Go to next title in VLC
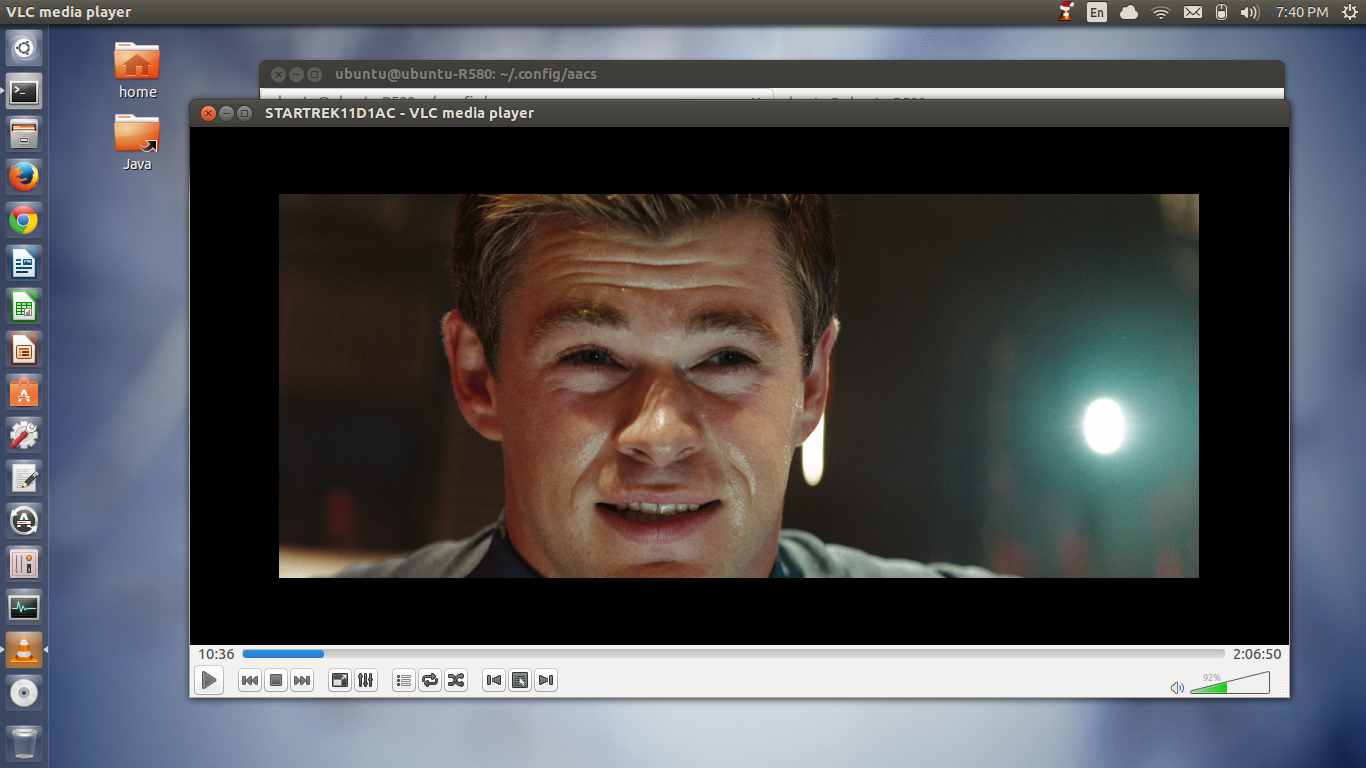This screenshot has height=768, width=1366. tap(546, 681)
